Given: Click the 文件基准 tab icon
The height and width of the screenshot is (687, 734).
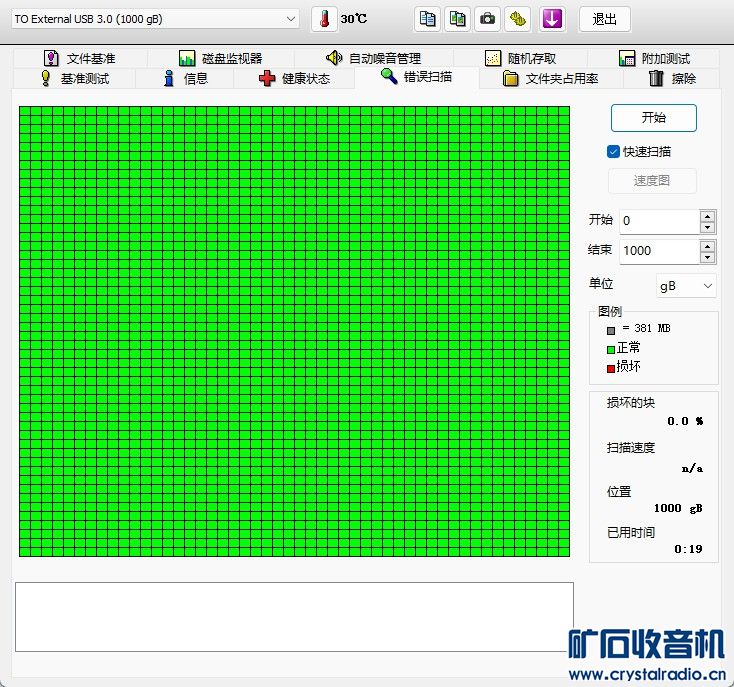Looking at the screenshot, I should click(51, 58).
